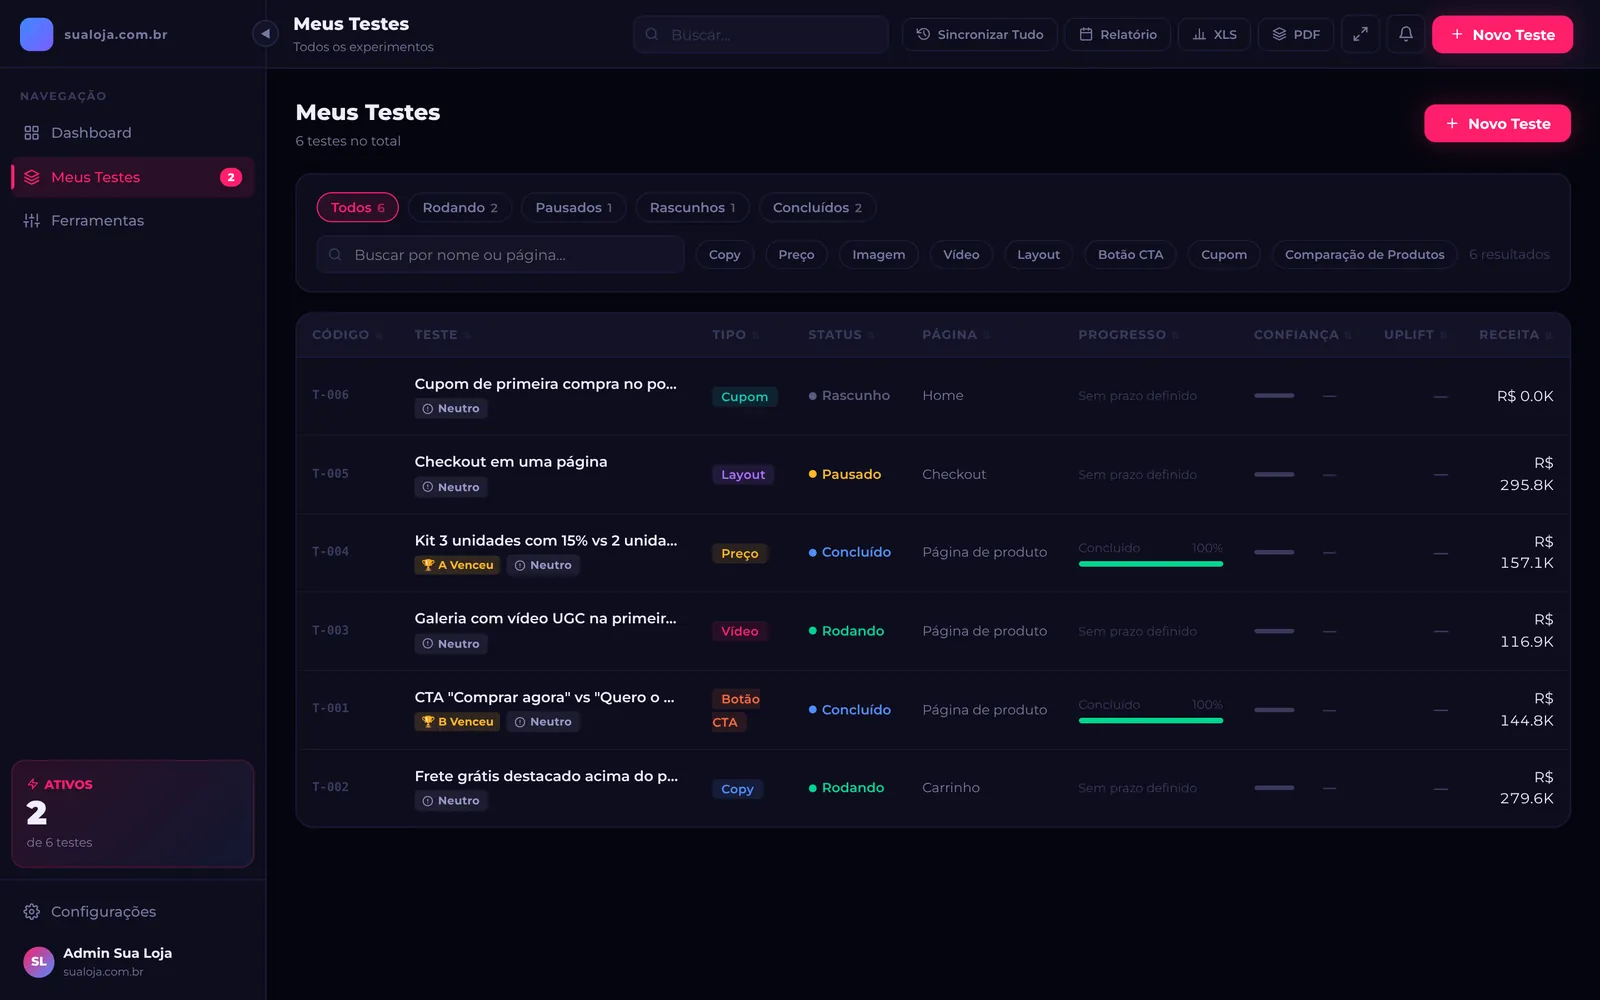The height and width of the screenshot is (1000, 1600).
Task: Open test 'Galeria com vídeo UGC na primeir...'
Action: click(x=546, y=619)
